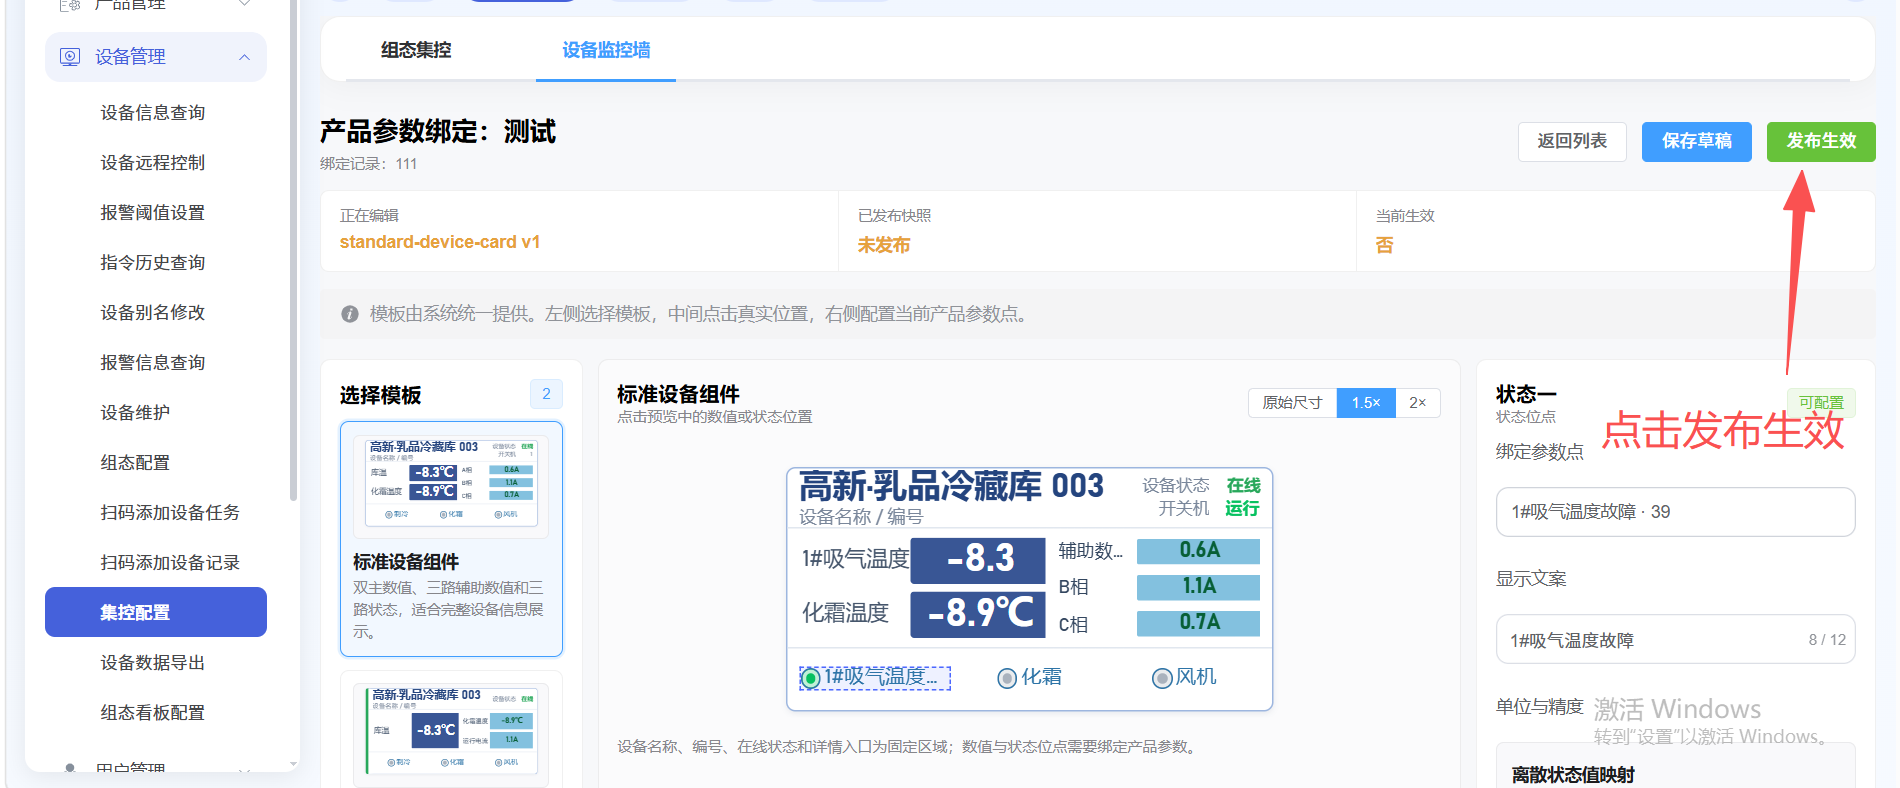This screenshot has width=1900, height=788.
Task: Click the -8.9℃ 化霜温度 value
Action: (x=978, y=613)
